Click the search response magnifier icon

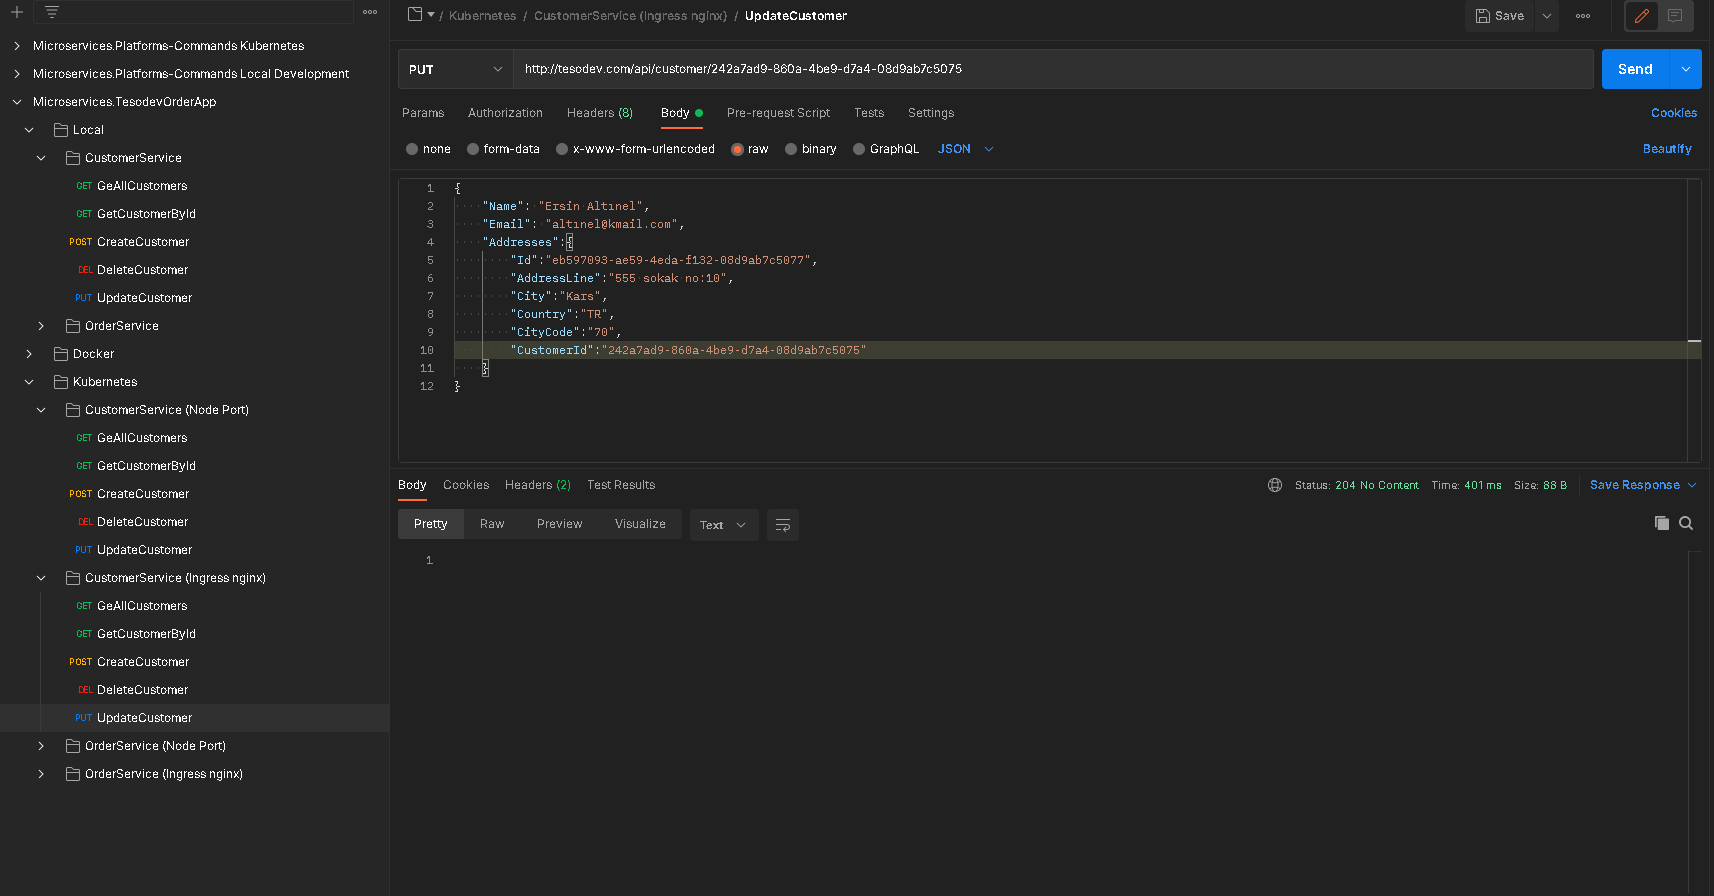pos(1686,523)
